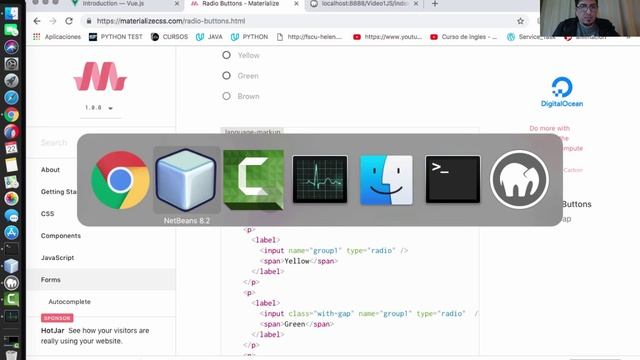Image resolution: width=640 pixels, height=360 pixels.
Task: Open Autocomplete under Forms
Action: 69,302
